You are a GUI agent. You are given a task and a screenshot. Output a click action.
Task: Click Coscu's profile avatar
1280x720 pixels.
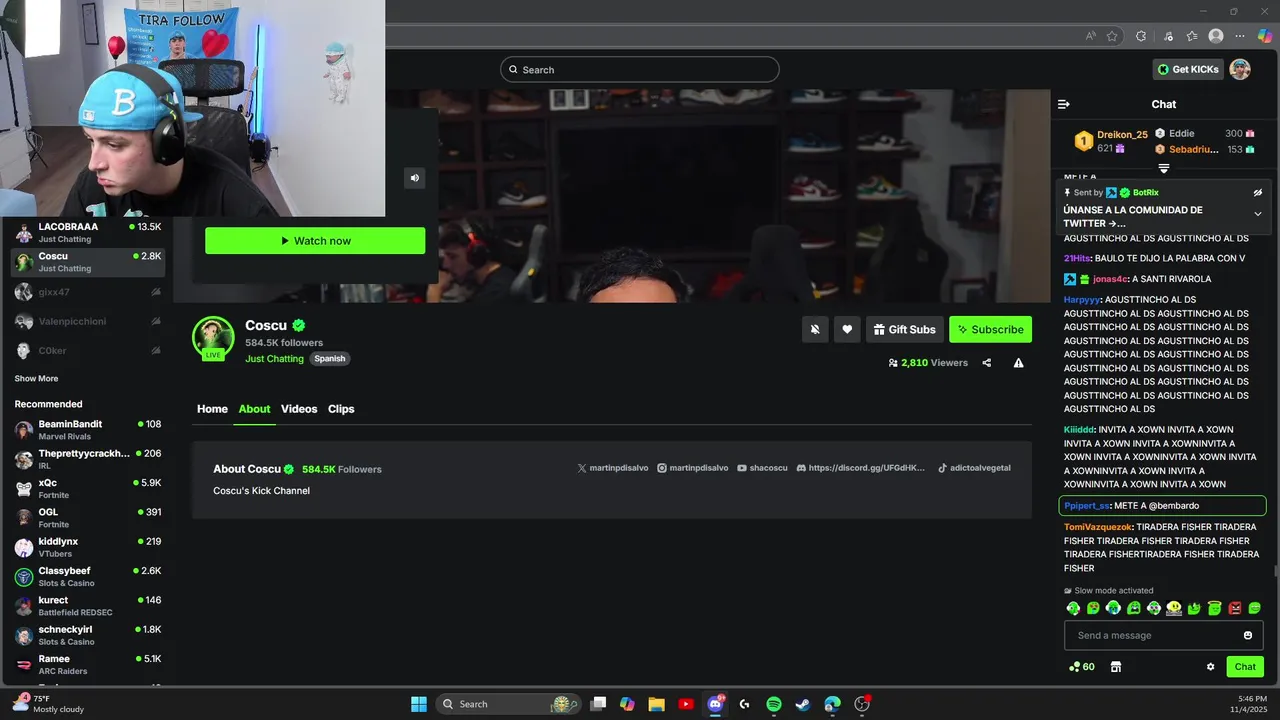point(213,338)
